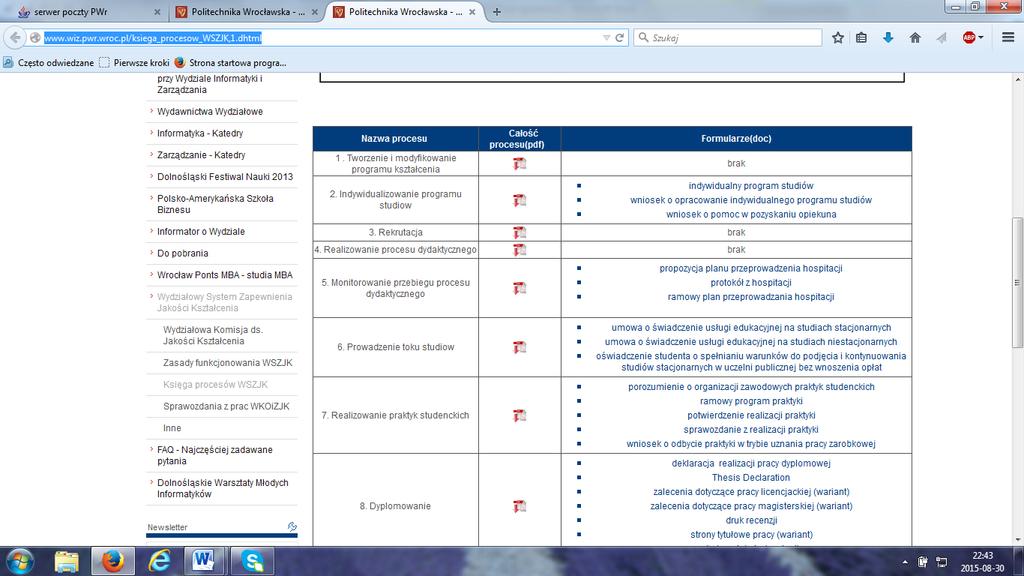
Task: Open Informator o Wydziale link
Action: click(200, 231)
